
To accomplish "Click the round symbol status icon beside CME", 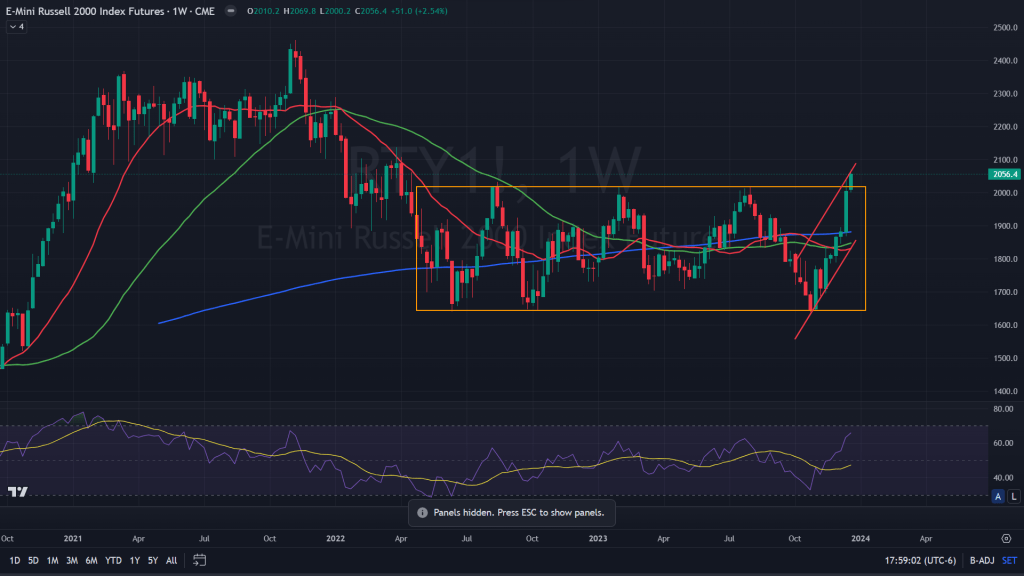I will coord(230,11).
